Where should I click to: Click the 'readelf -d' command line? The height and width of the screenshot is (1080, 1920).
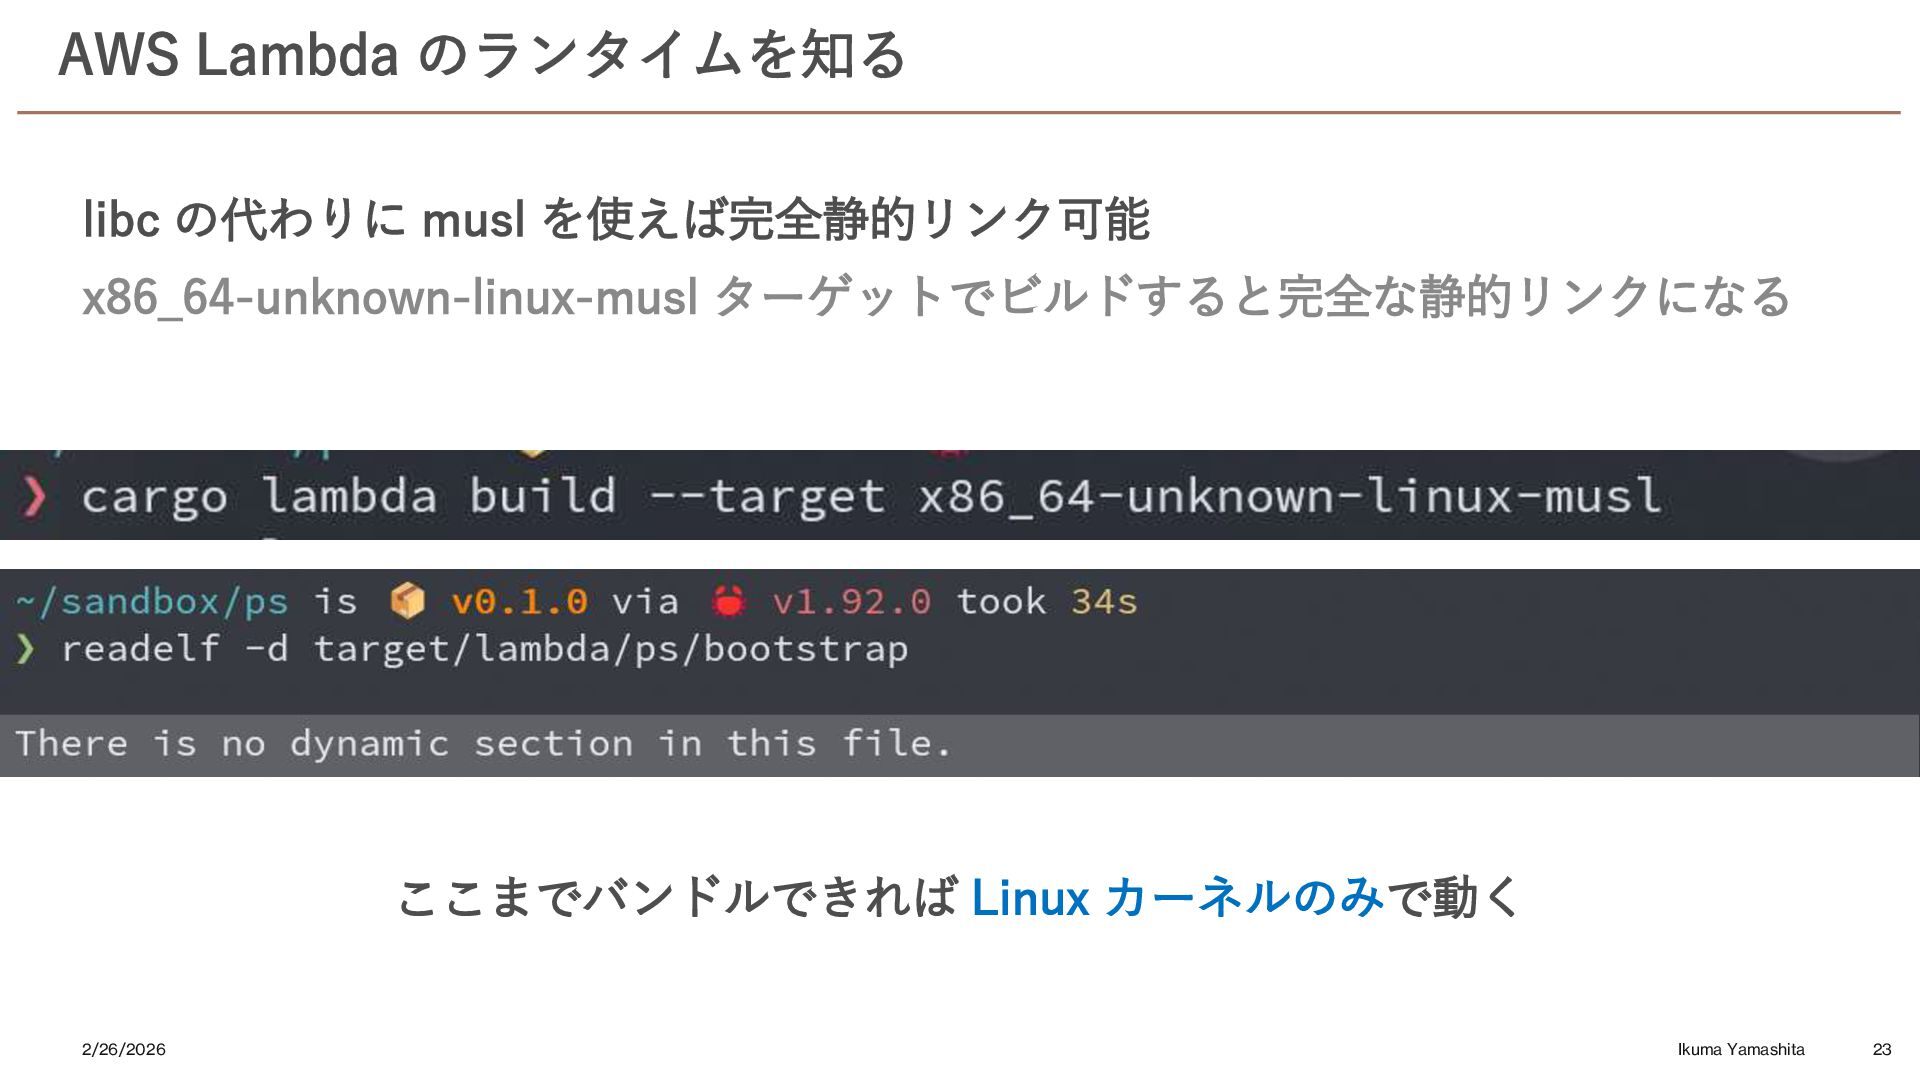click(175, 649)
